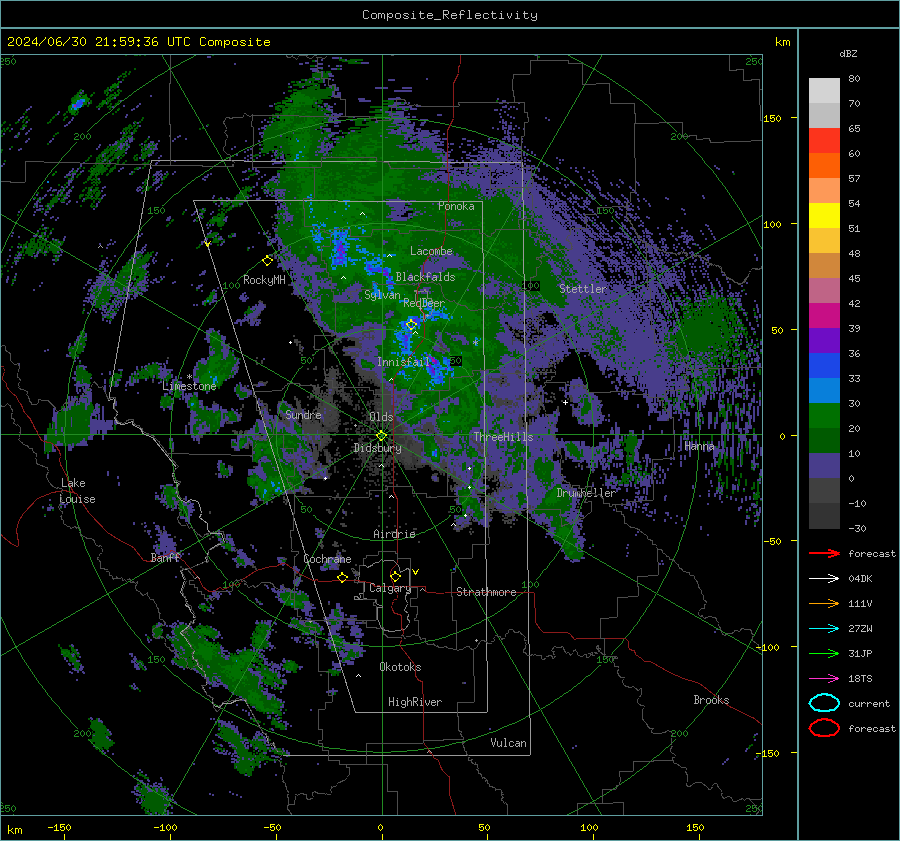Click the green 31JP arrow icon
900x841 pixels.
pyautogui.click(x=824, y=653)
